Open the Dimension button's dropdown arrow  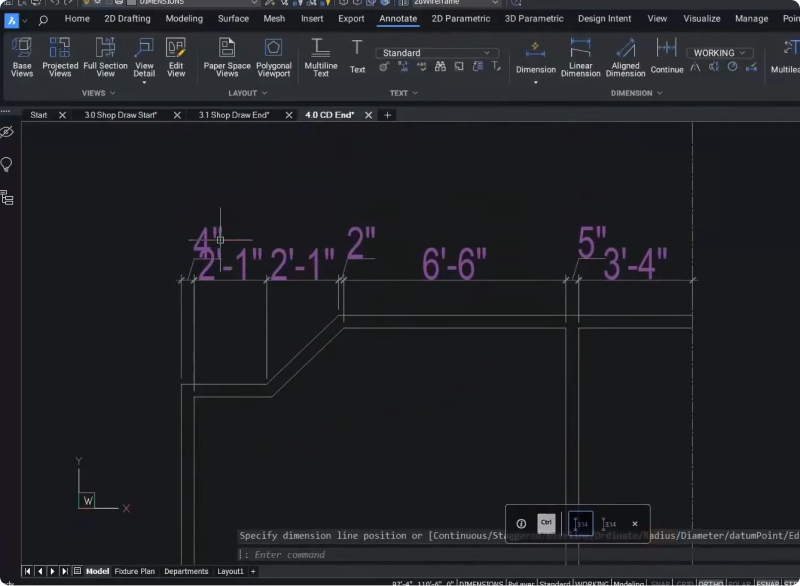[536, 82]
